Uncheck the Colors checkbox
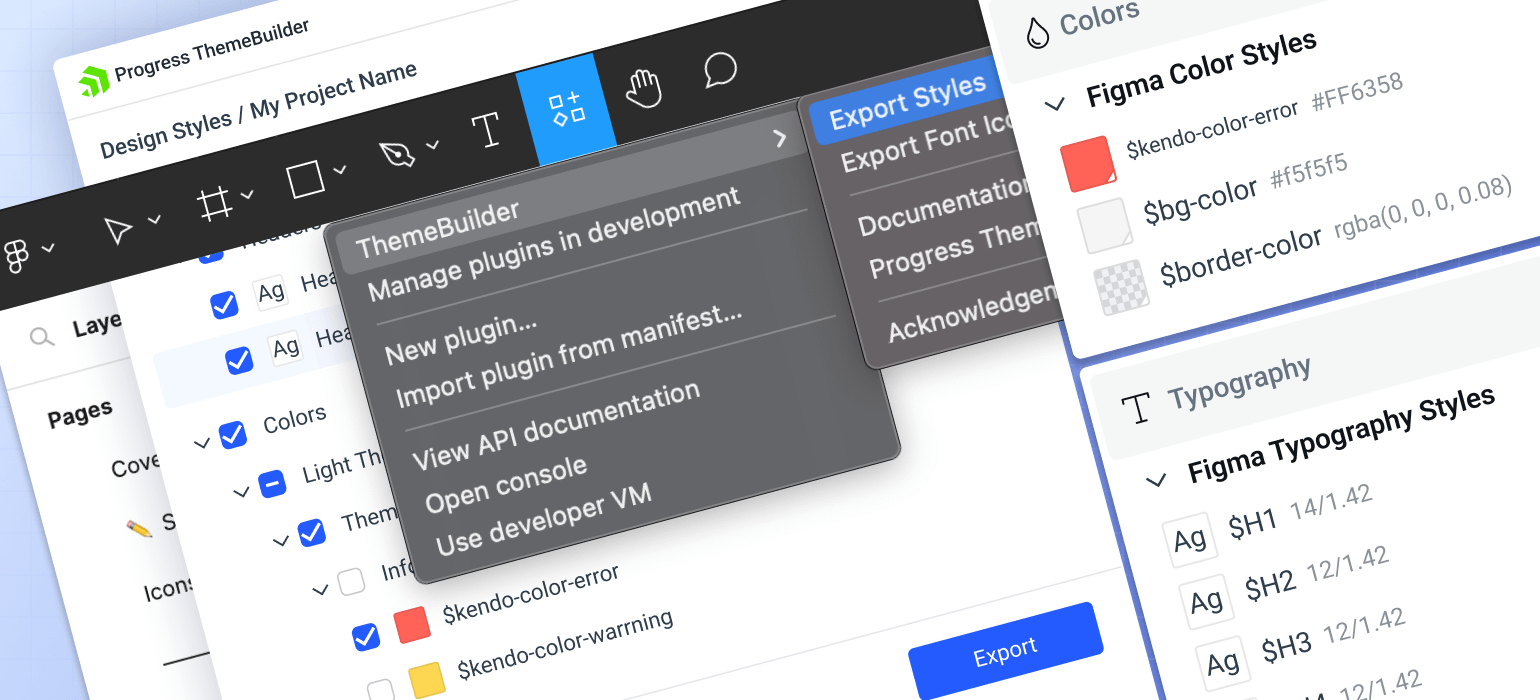Viewport: 1540px width, 700px height. click(233, 434)
